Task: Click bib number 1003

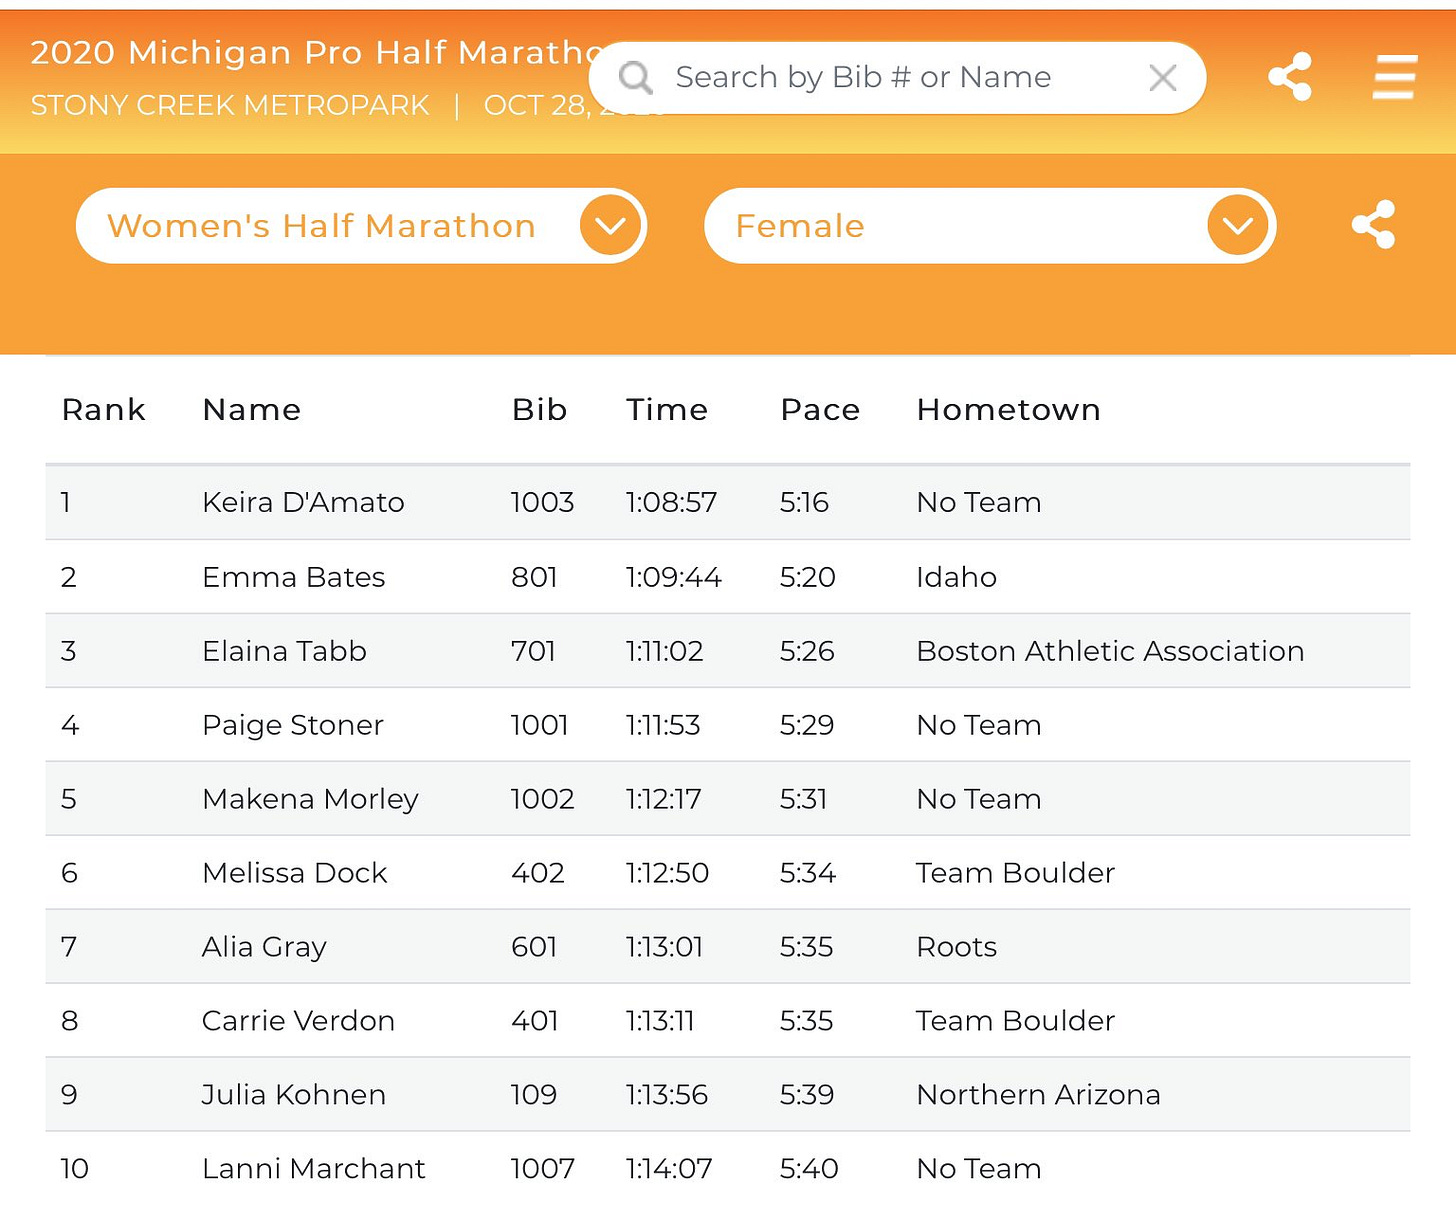Action: tap(543, 502)
